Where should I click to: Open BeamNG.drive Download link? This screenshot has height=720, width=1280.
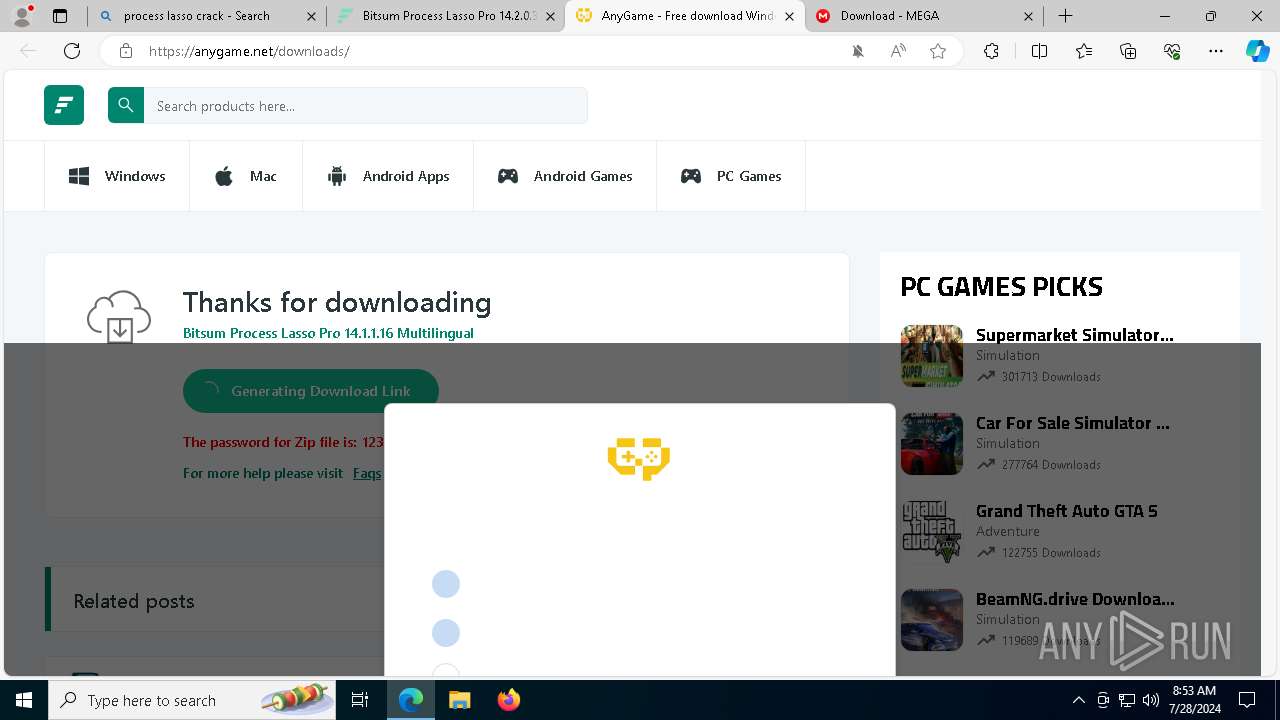[x=1075, y=599]
